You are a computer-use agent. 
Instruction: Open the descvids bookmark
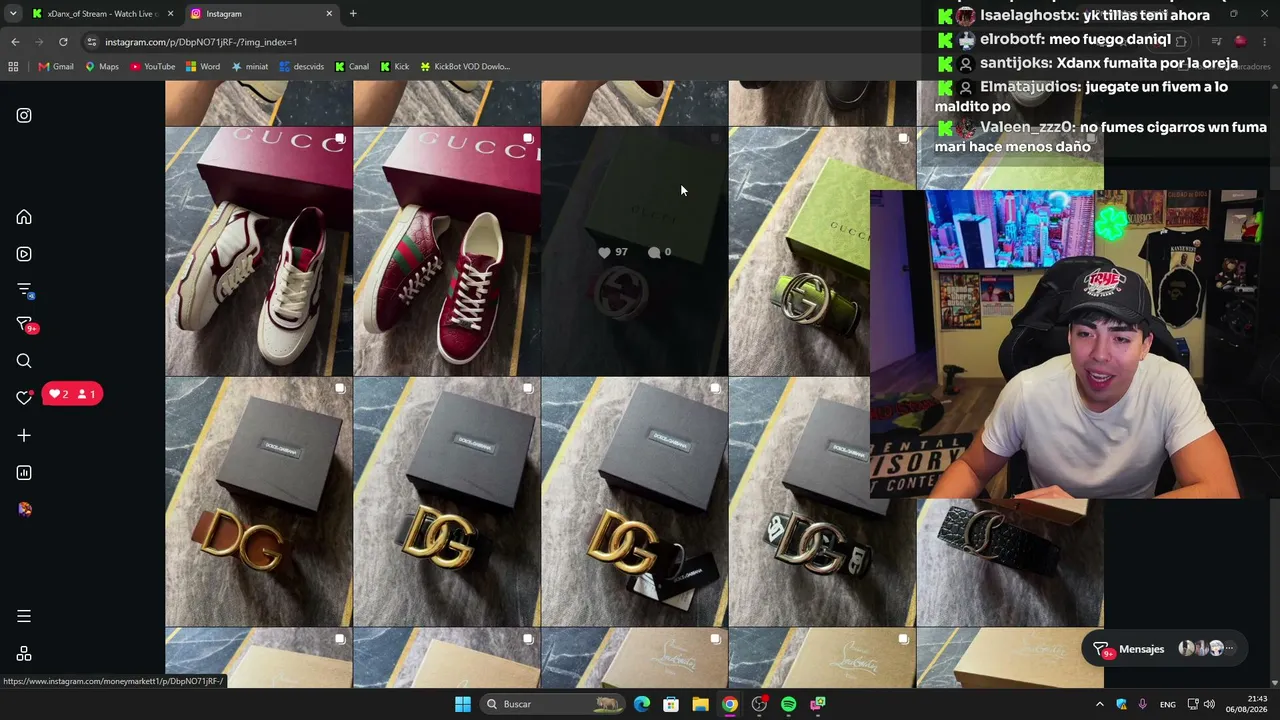pyautogui.click(x=301, y=67)
